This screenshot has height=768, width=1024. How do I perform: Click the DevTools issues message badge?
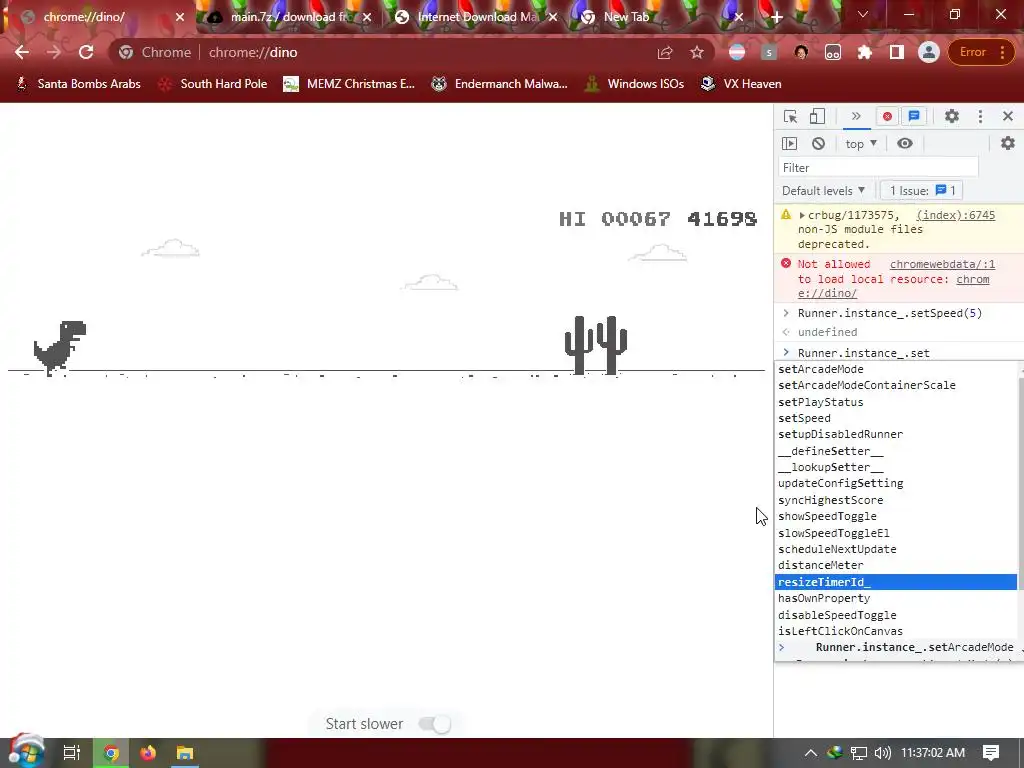[x=914, y=116]
